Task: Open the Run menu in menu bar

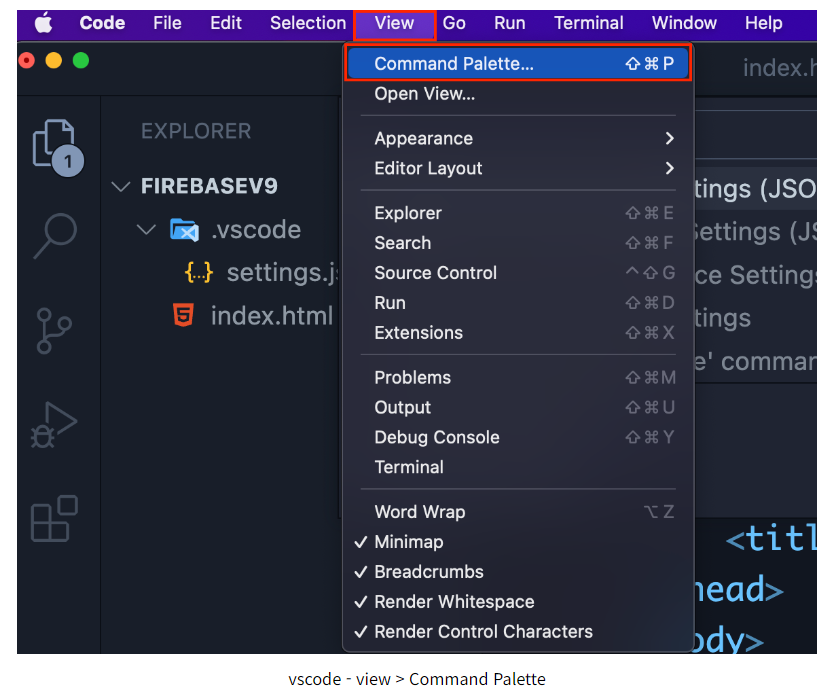Action: [x=510, y=23]
